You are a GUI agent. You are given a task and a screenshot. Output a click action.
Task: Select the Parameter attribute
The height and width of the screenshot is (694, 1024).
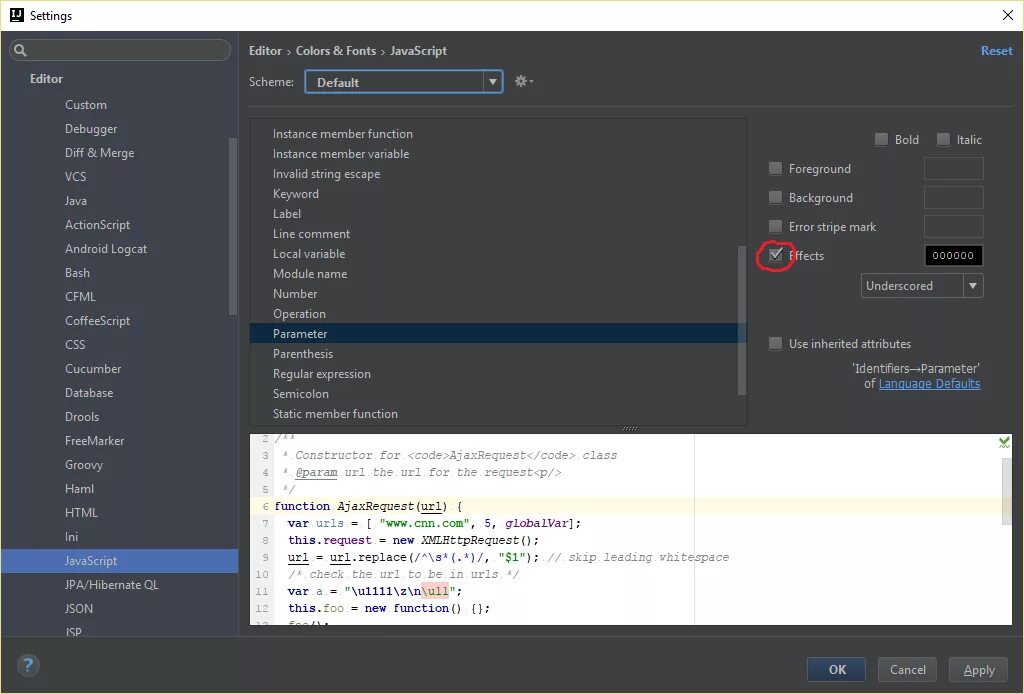[x=498, y=334]
